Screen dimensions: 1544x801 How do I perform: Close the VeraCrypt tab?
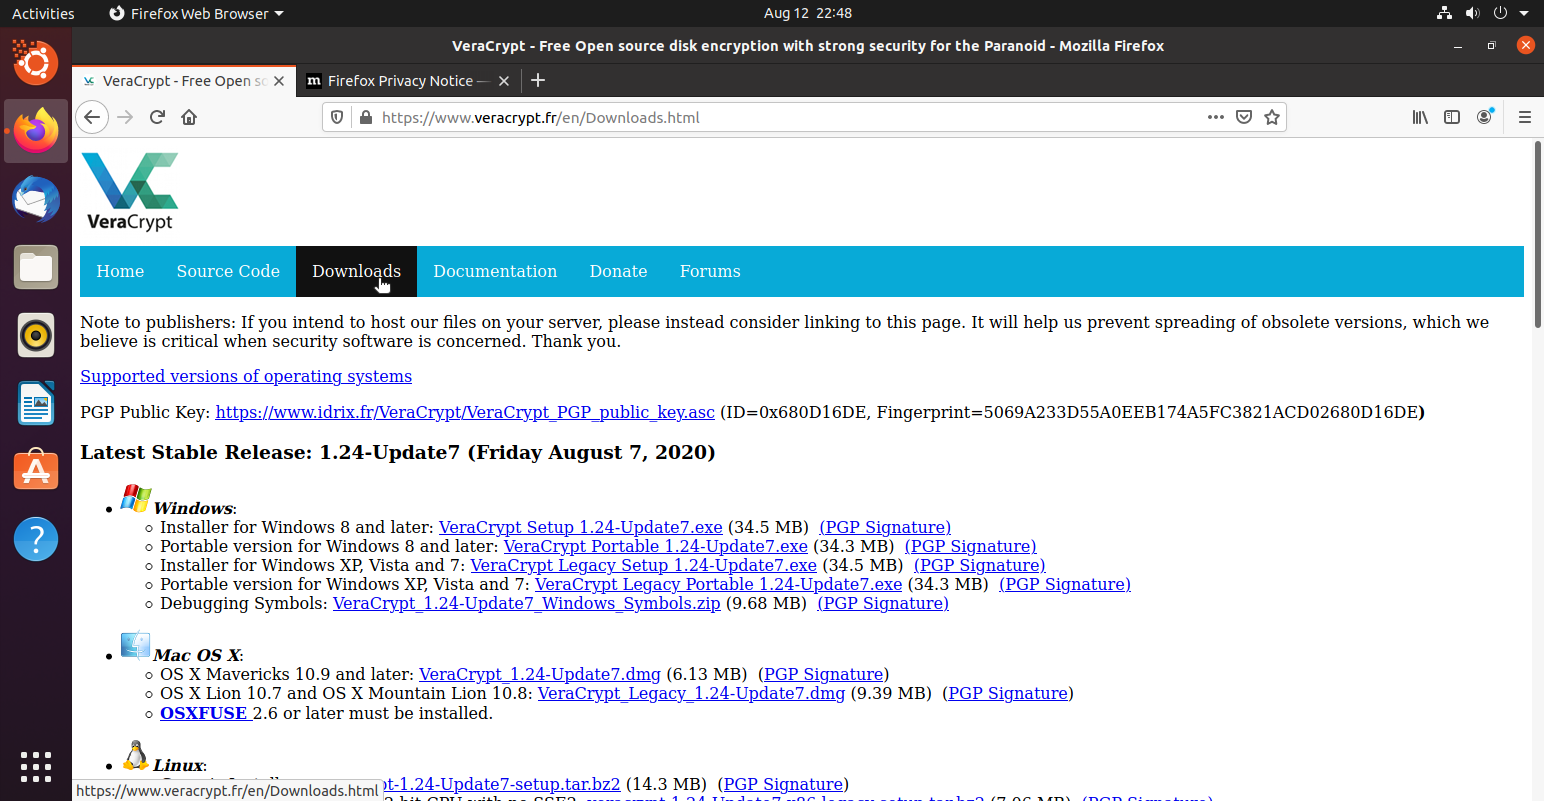point(279,81)
